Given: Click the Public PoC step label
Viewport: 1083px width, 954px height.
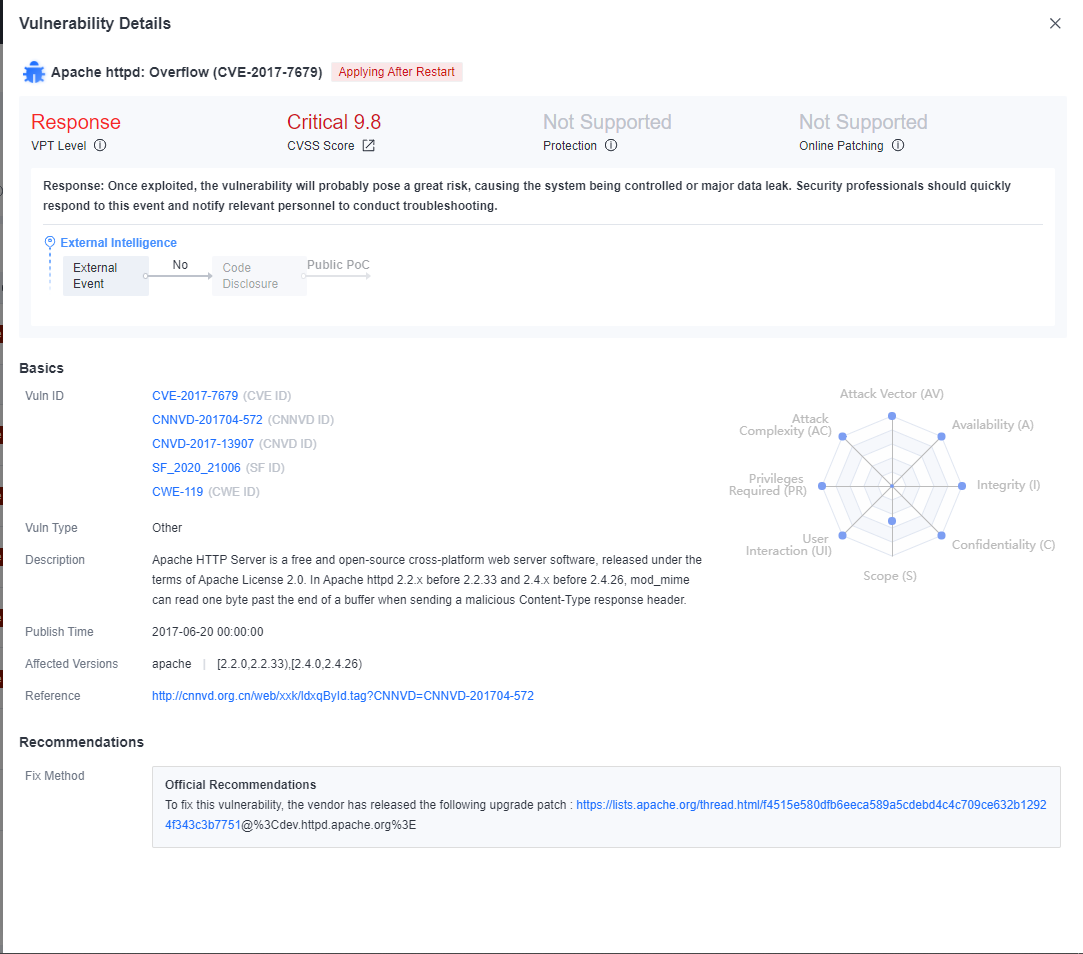Looking at the screenshot, I should click(338, 265).
